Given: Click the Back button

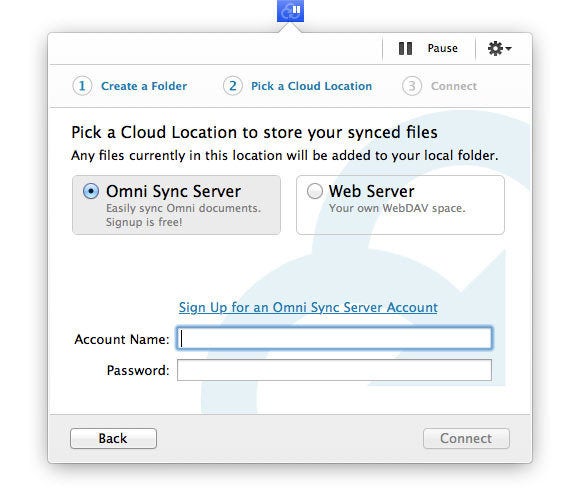Looking at the screenshot, I should (113, 439).
